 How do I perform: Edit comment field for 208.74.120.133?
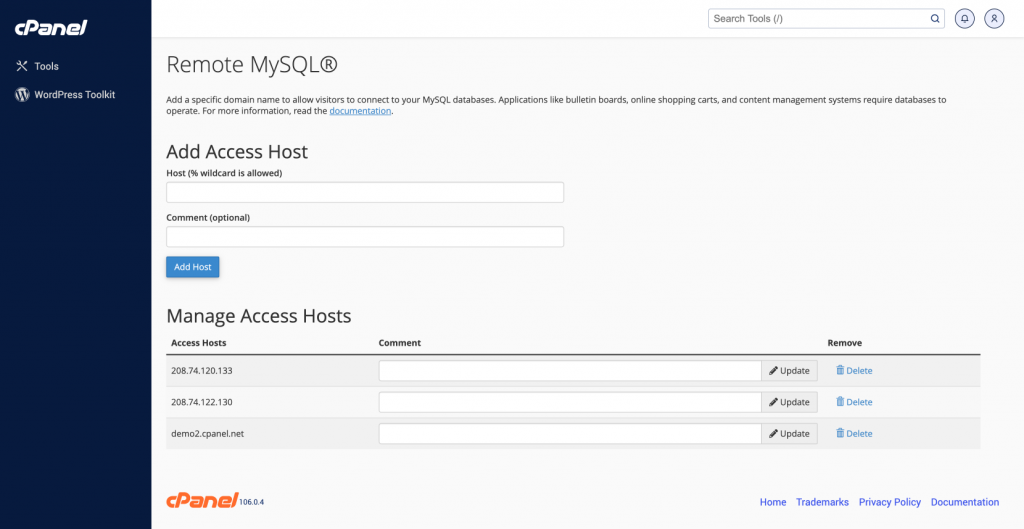(570, 370)
